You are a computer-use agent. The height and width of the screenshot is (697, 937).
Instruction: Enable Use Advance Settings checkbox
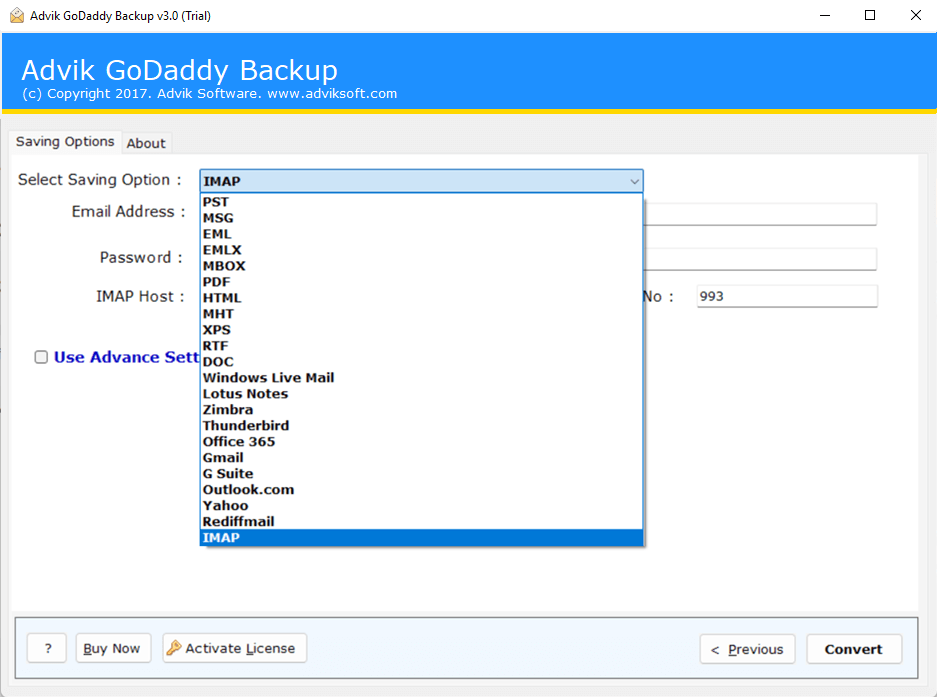pos(41,357)
